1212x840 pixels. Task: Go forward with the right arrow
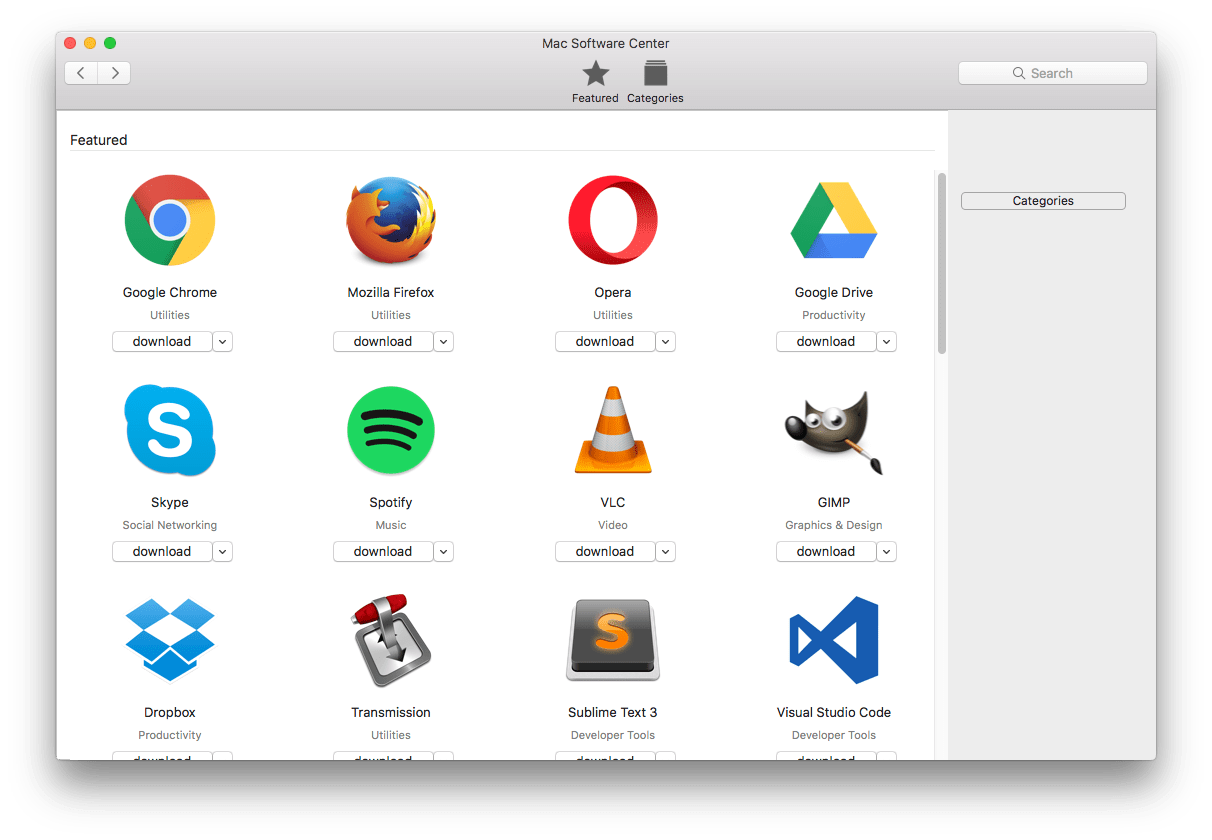pyautogui.click(x=115, y=73)
